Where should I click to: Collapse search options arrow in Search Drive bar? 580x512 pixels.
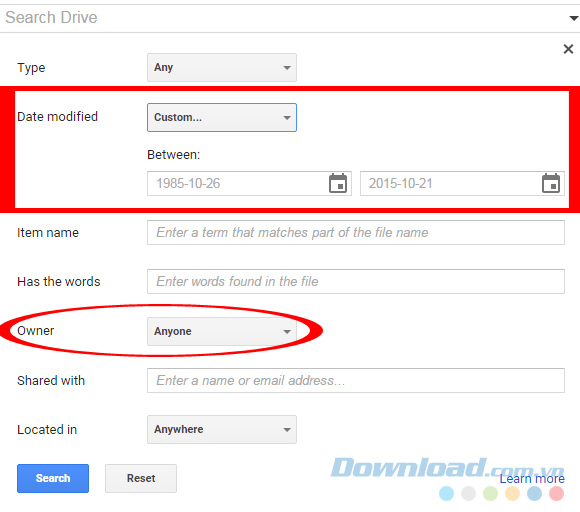click(x=574, y=18)
